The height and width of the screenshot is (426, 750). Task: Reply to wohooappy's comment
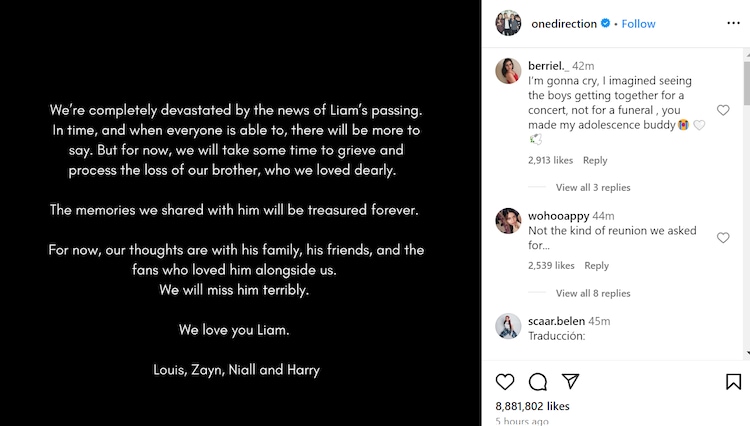click(596, 266)
